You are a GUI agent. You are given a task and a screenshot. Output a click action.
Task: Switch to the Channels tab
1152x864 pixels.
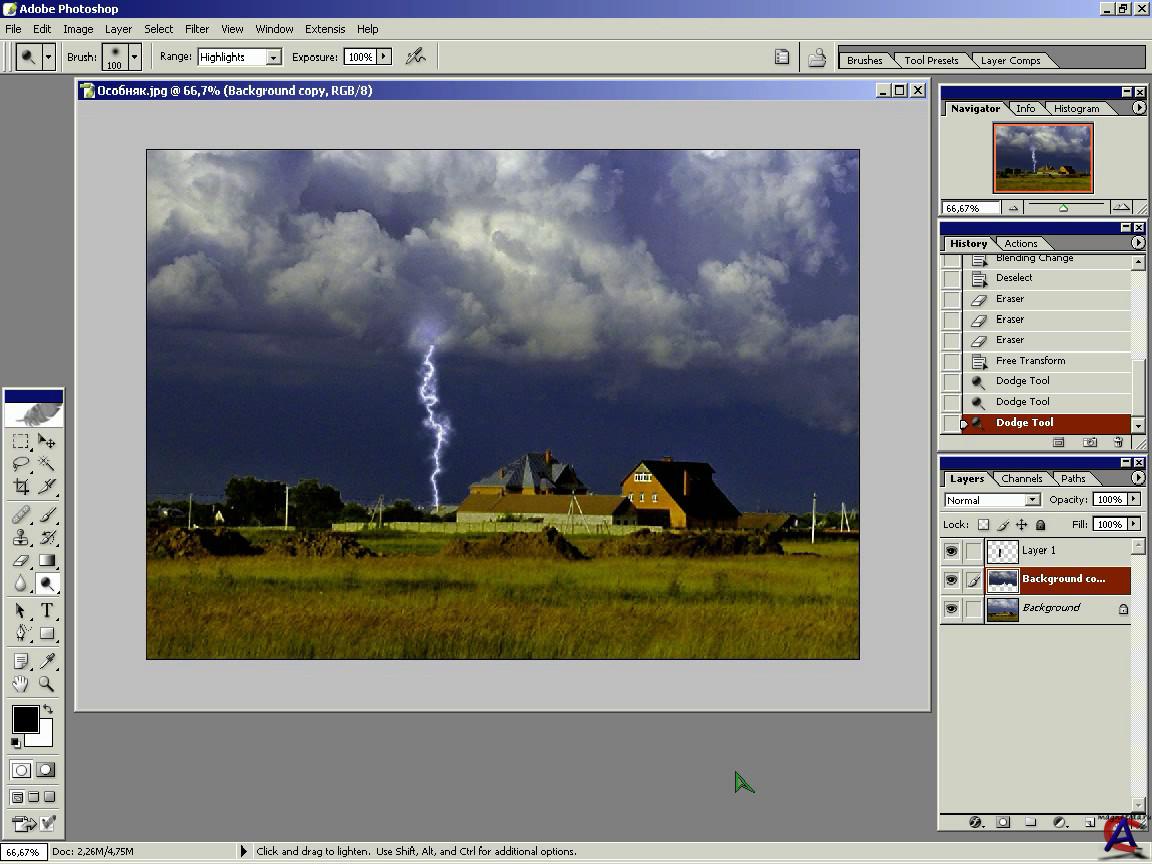(x=1021, y=478)
